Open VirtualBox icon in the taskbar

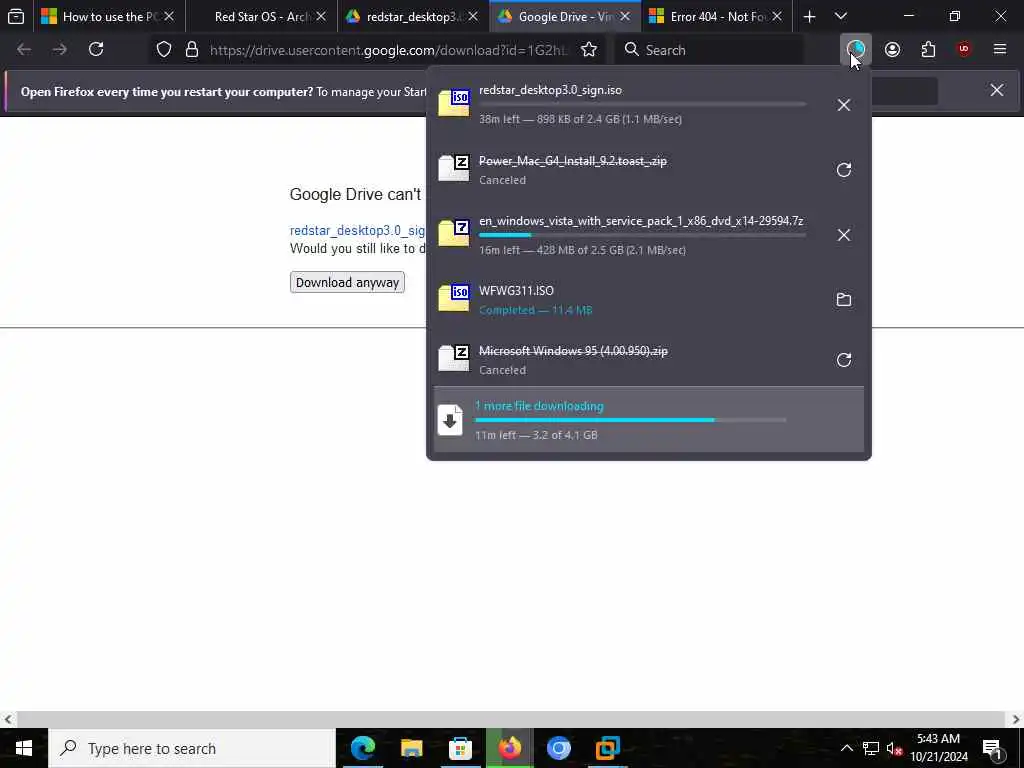click(x=607, y=748)
